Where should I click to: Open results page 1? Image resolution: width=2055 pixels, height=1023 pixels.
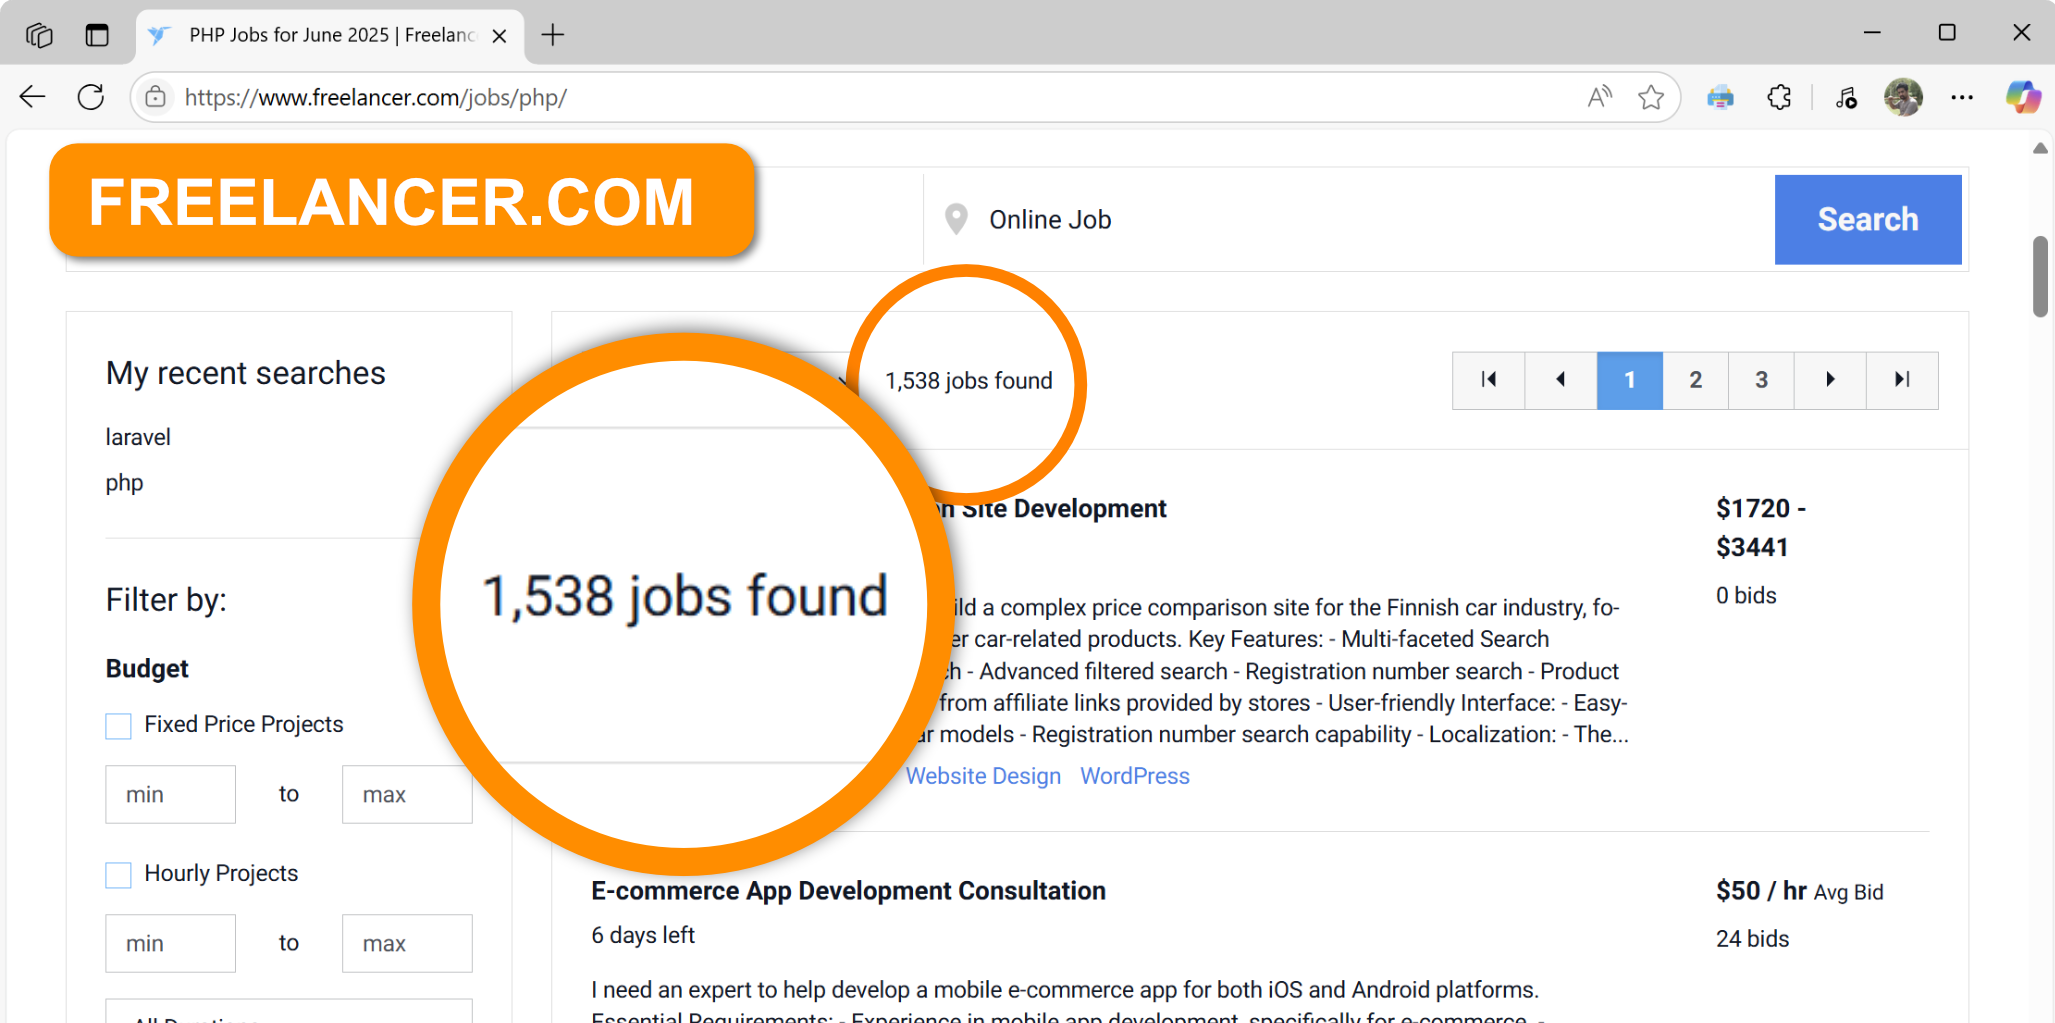point(1630,380)
